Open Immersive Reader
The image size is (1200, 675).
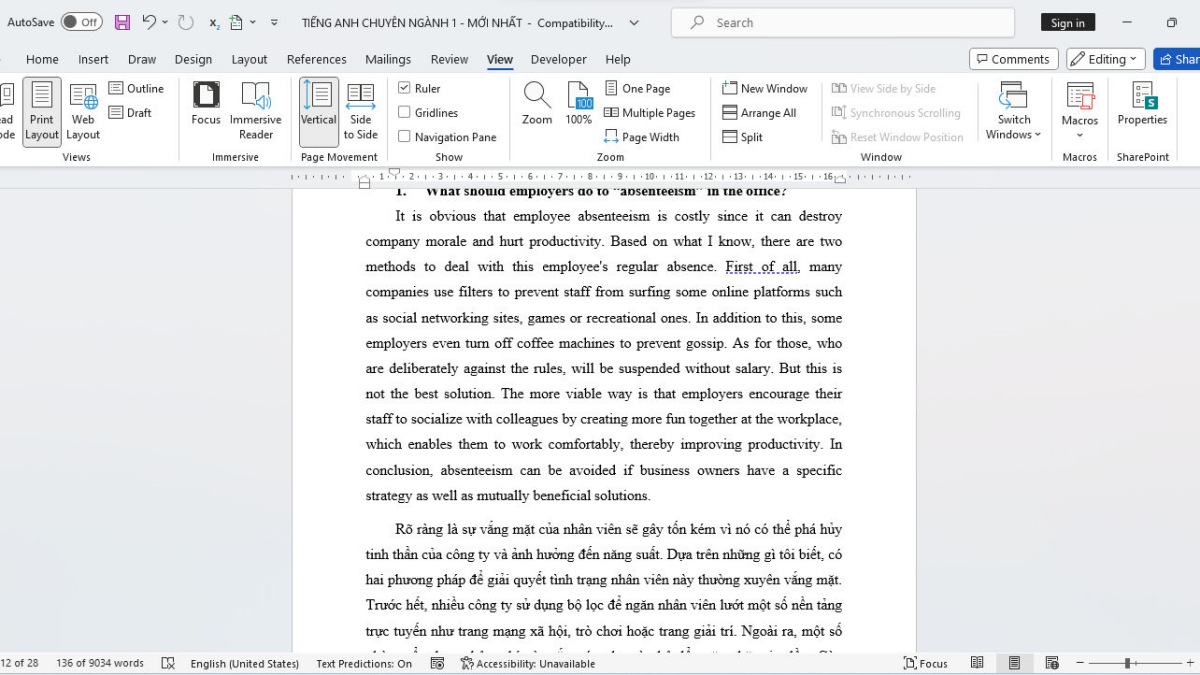coord(256,110)
